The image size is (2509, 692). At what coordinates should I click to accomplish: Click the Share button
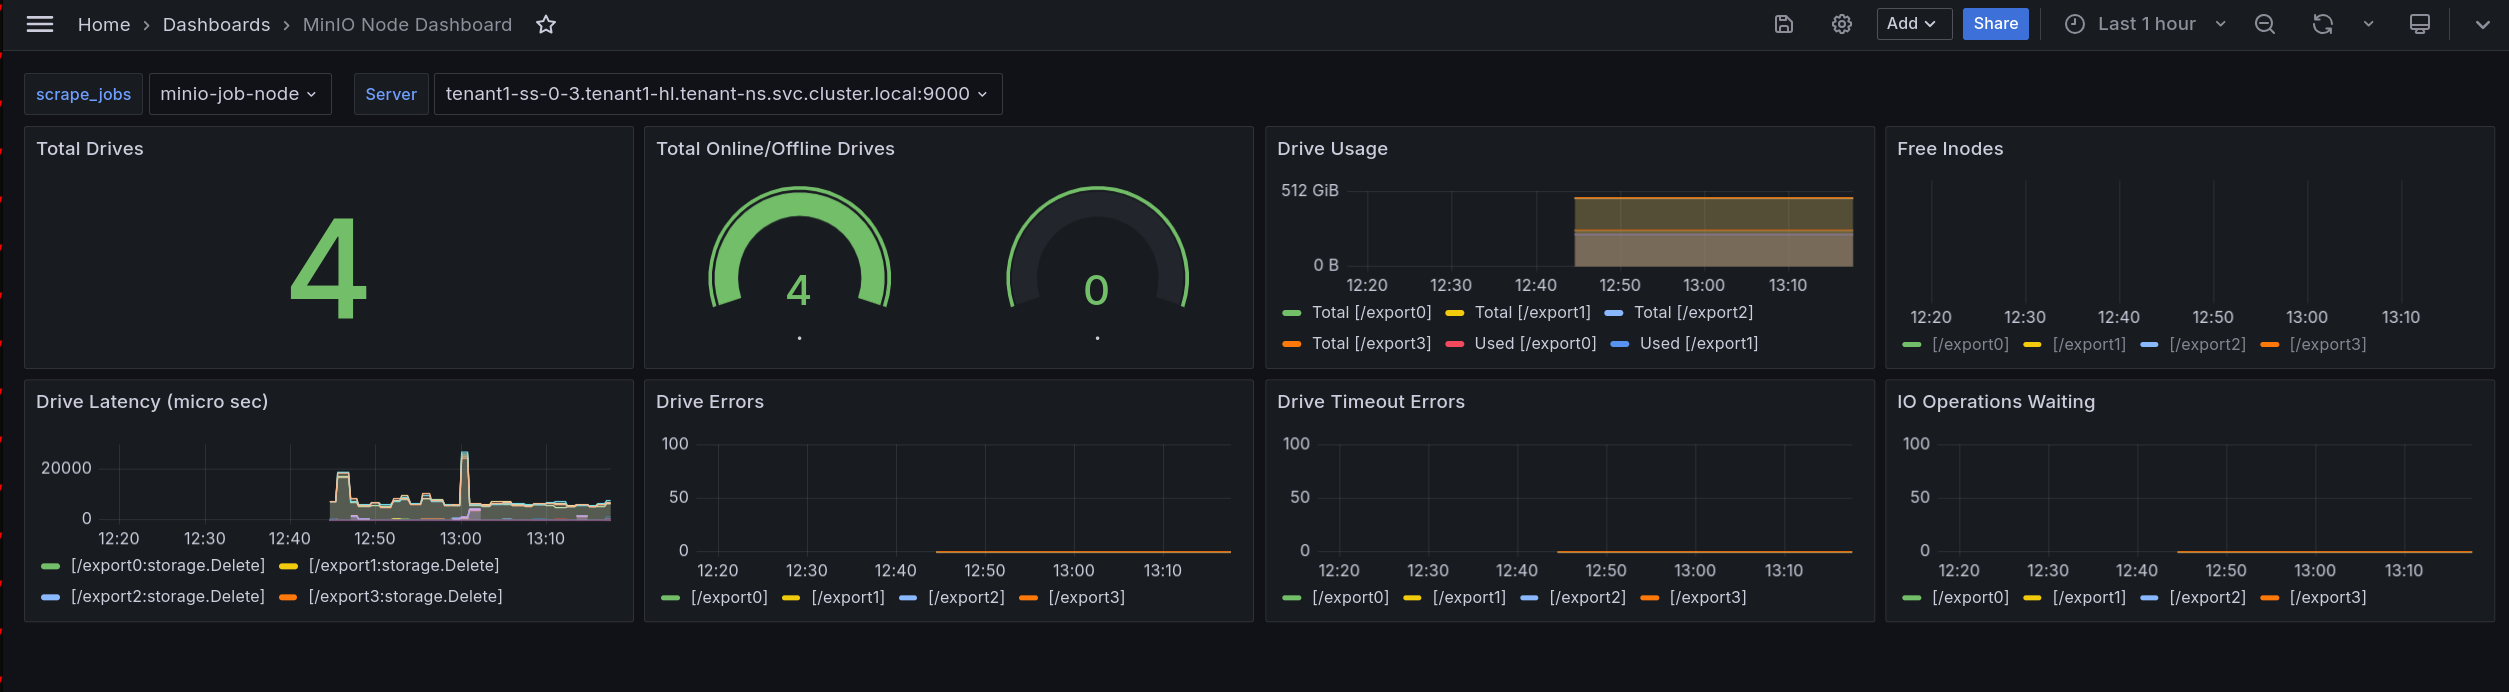1995,24
